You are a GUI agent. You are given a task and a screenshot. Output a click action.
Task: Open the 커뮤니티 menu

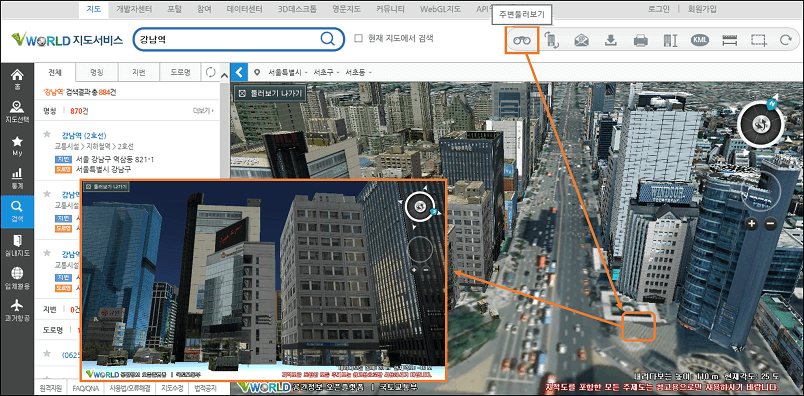(x=390, y=9)
